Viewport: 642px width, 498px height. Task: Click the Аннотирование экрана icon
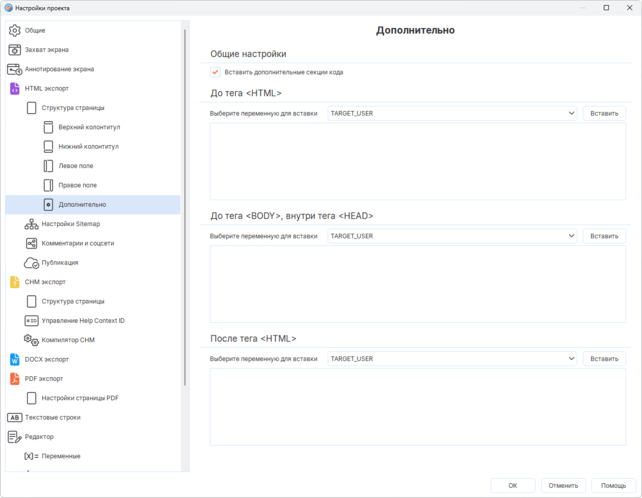coord(14,69)
